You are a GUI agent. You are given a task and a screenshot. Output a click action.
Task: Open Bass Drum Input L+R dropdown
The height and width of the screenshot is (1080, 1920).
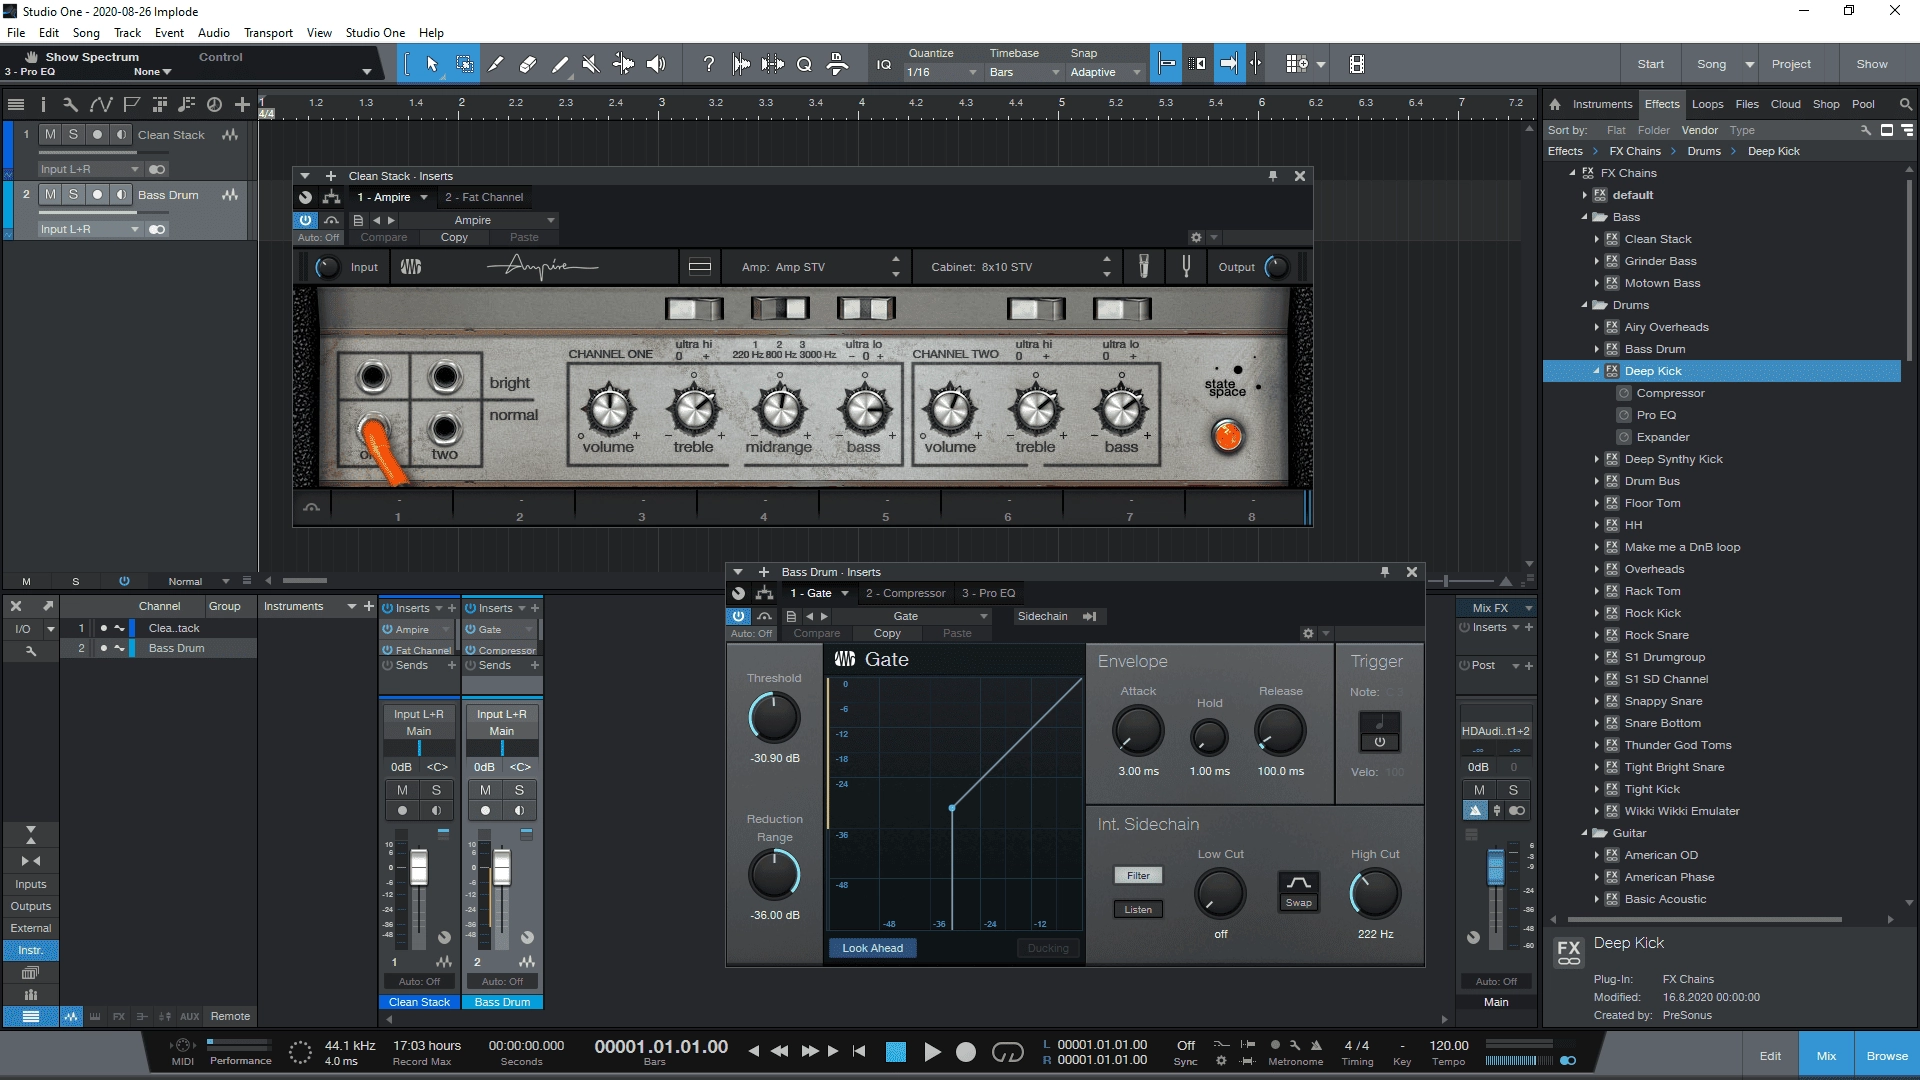tap(89, 229)
